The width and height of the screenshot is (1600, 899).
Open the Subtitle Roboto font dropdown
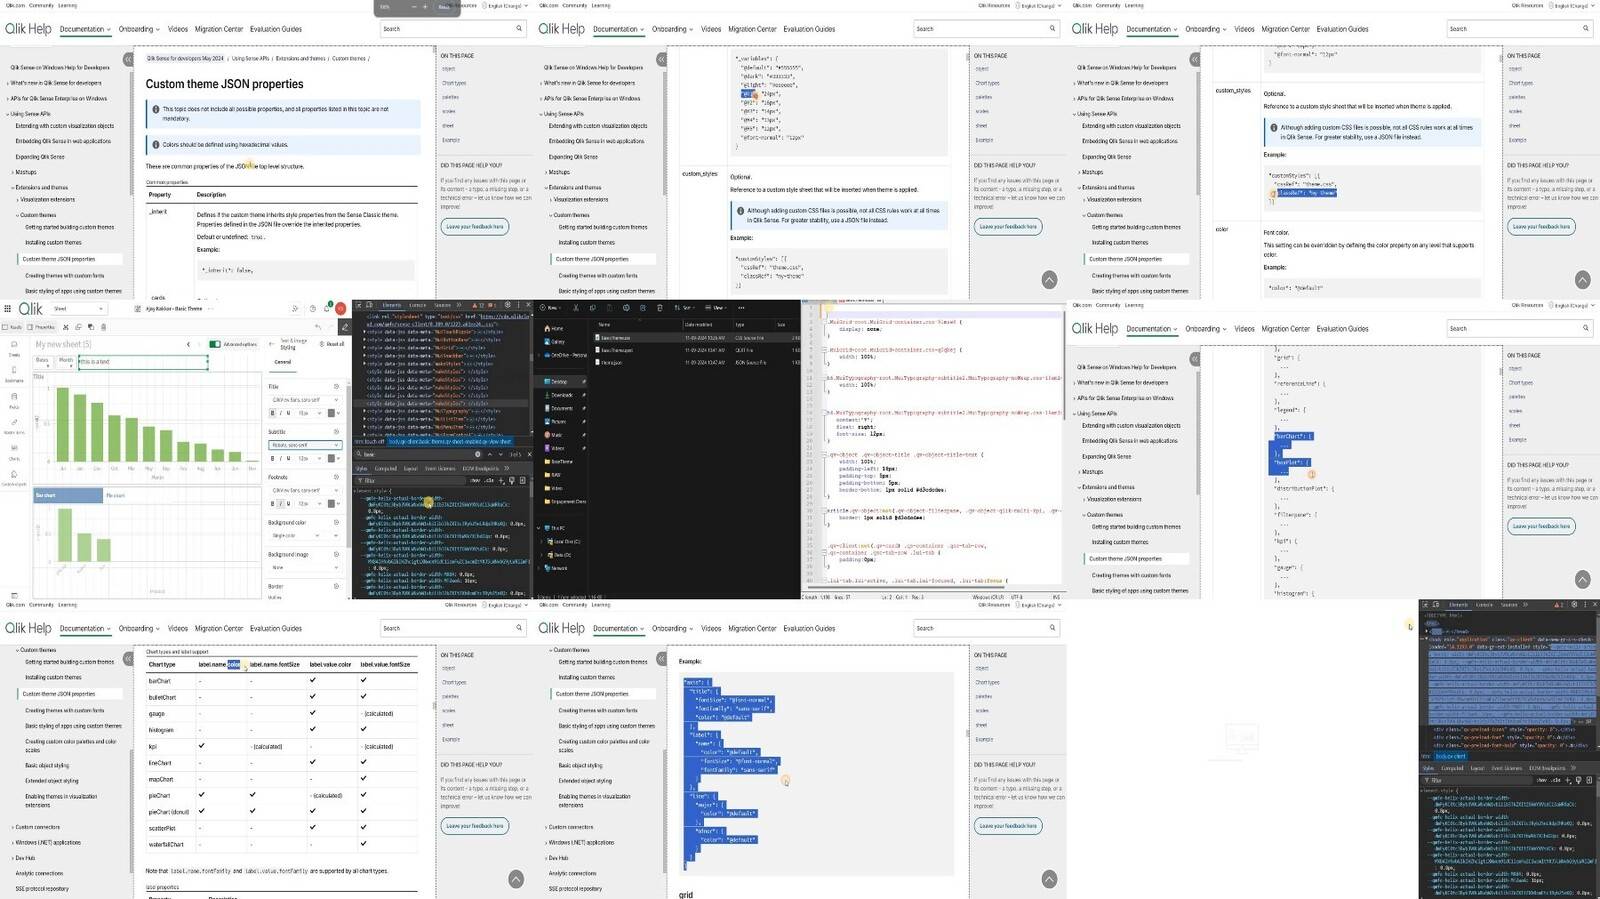click(x=305, y=445)
